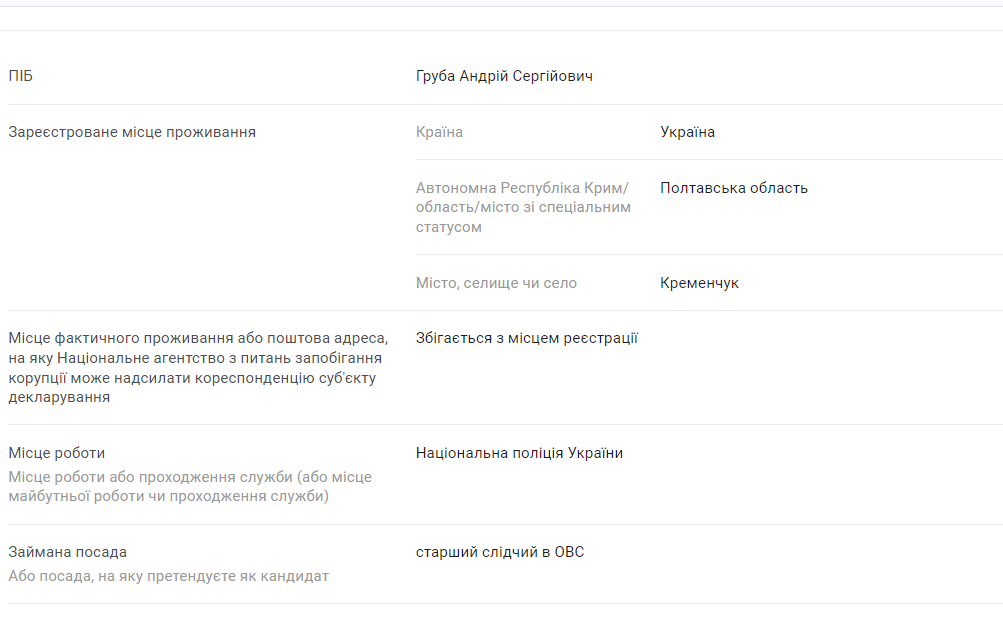1003x619 pixels.
Task: Click the Місто, селище чи село label
Action: tap(496, 283)
